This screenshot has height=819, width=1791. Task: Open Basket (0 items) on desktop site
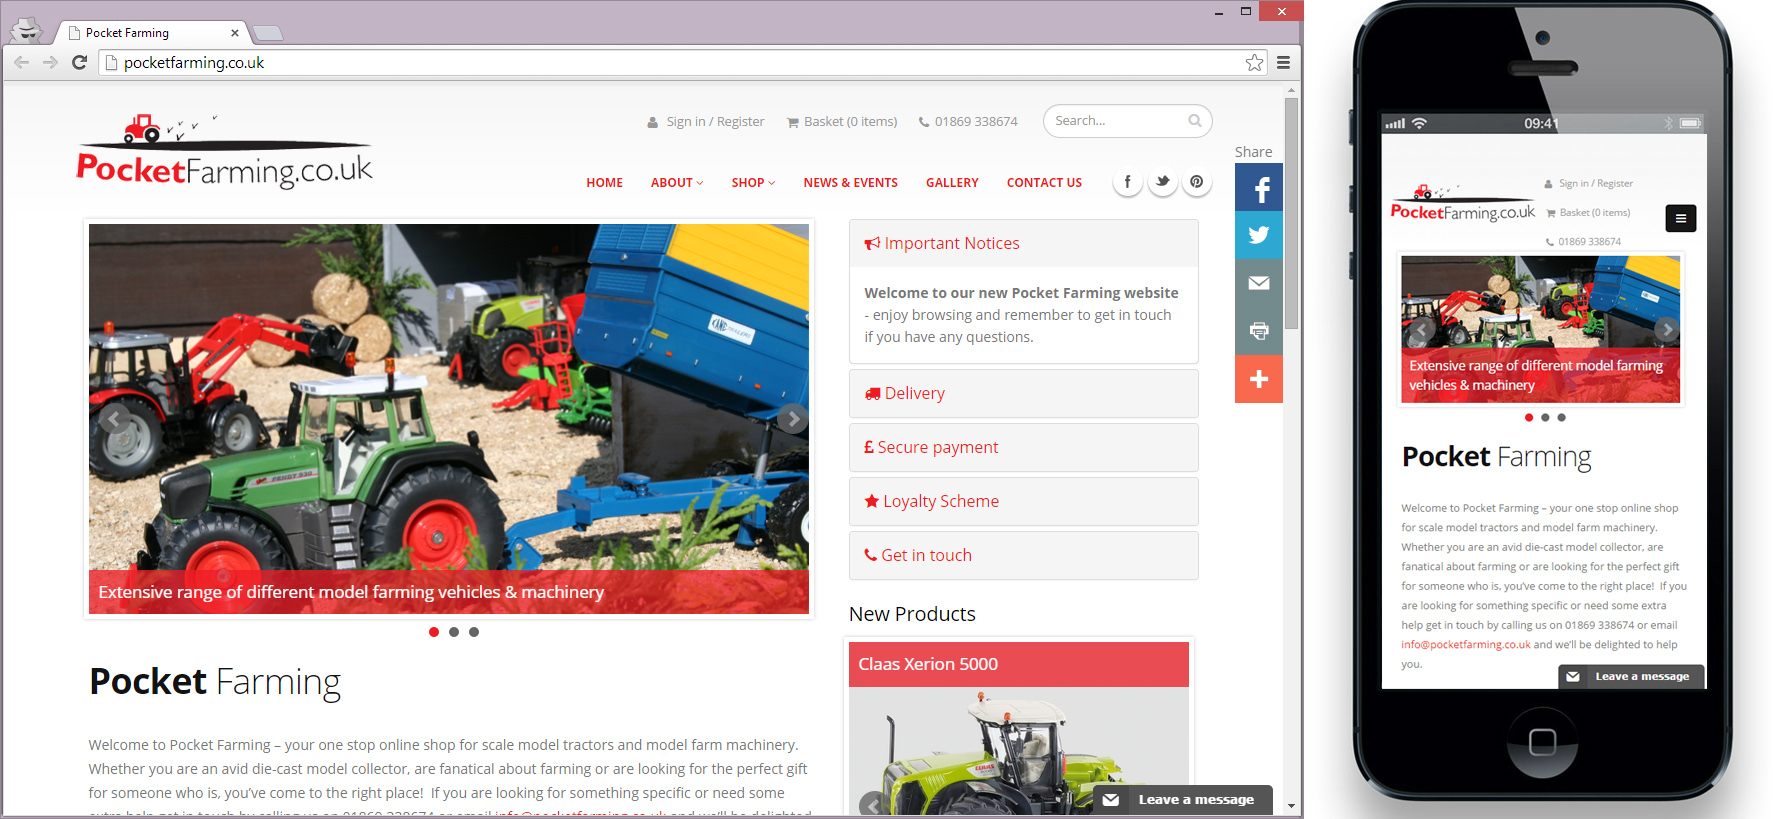pyautogui.click(x=842, y=122)
